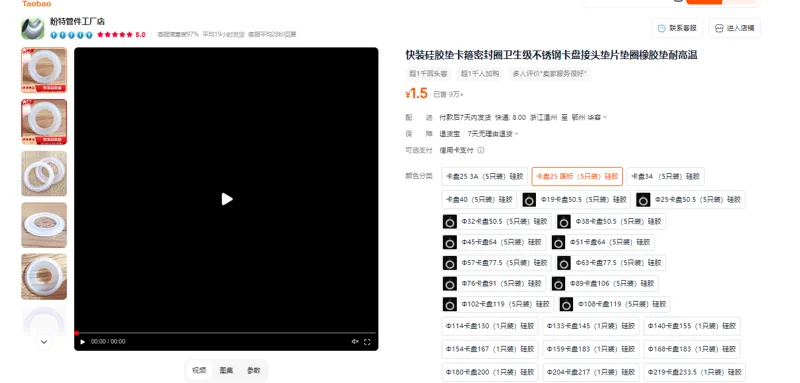Click the 退货宝 label
The width and height of the screenshot is (800, 383).
449,134
